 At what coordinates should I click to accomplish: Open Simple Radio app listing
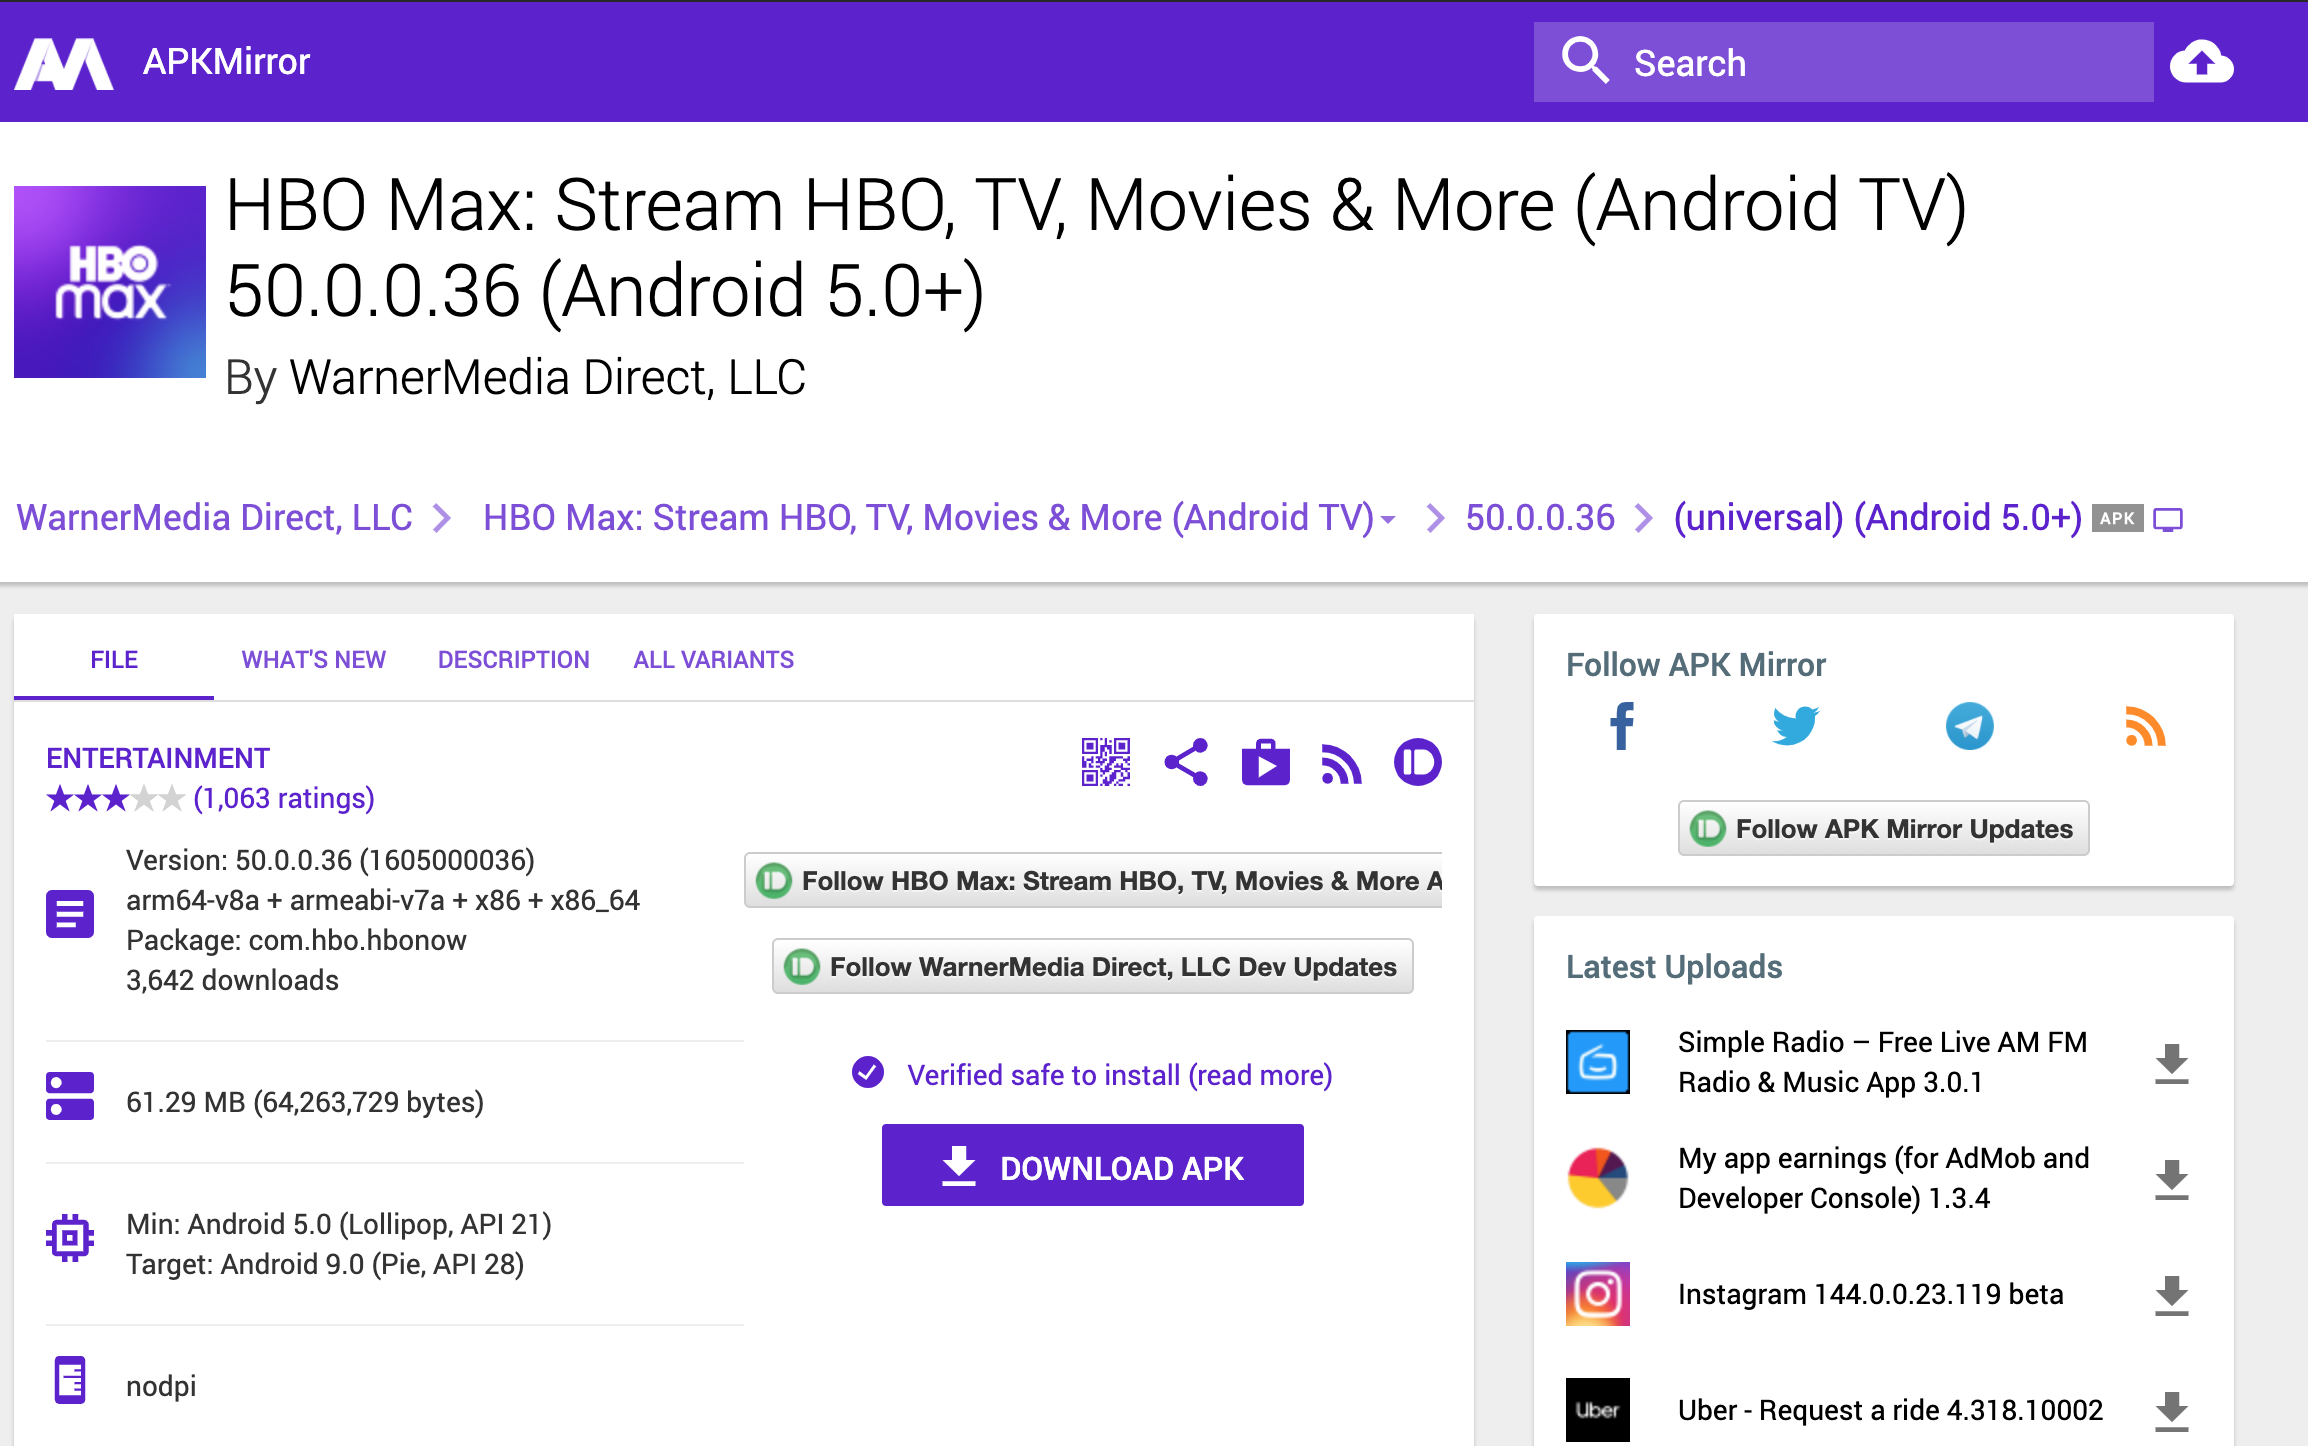click(1882, 1062)
